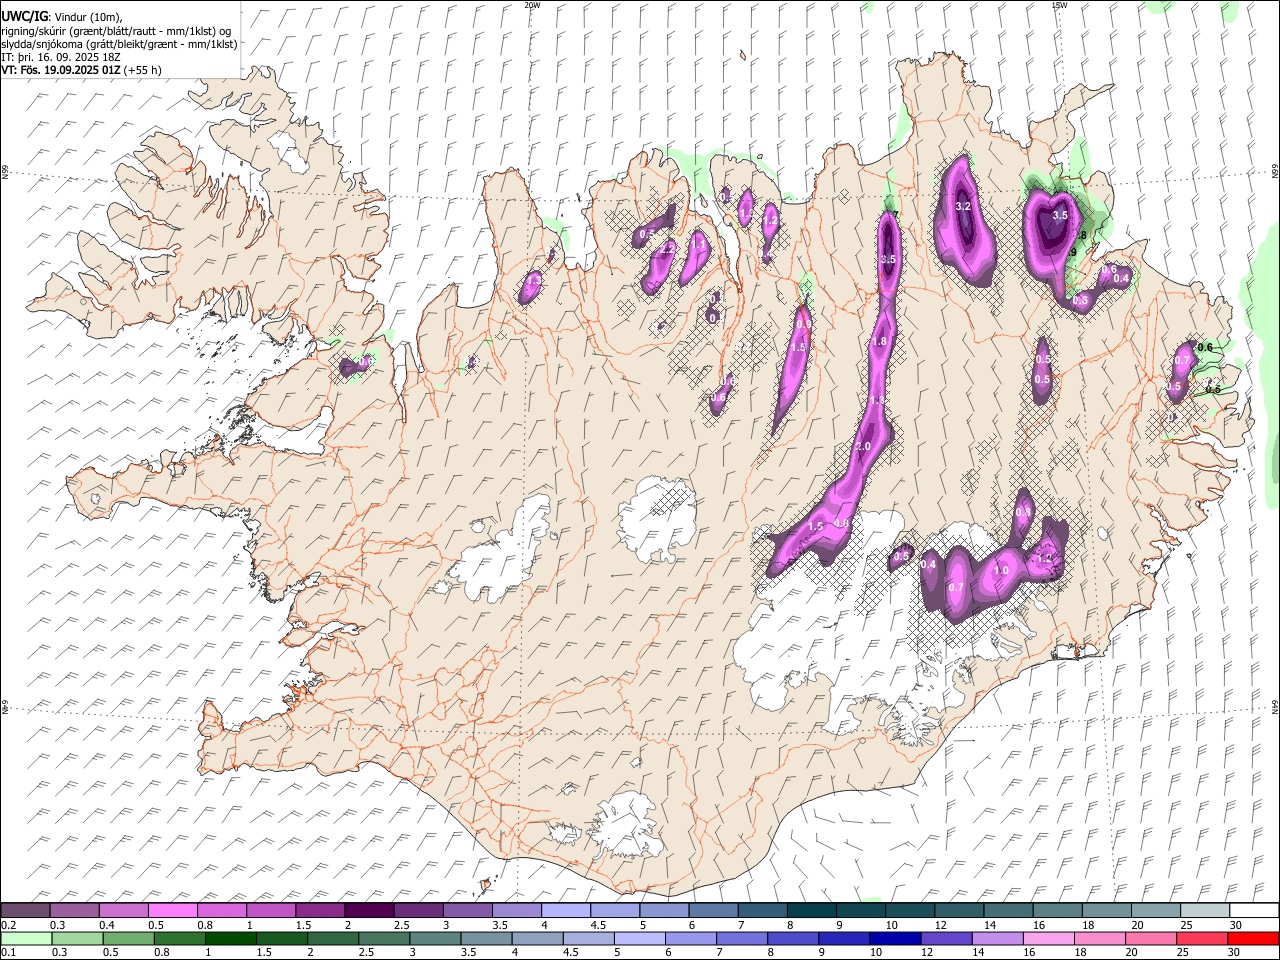This screenshot has height=960, width=1280.
Task: Click the deep navy blue 10 swatch in lower legend
Action: [895, 939]
